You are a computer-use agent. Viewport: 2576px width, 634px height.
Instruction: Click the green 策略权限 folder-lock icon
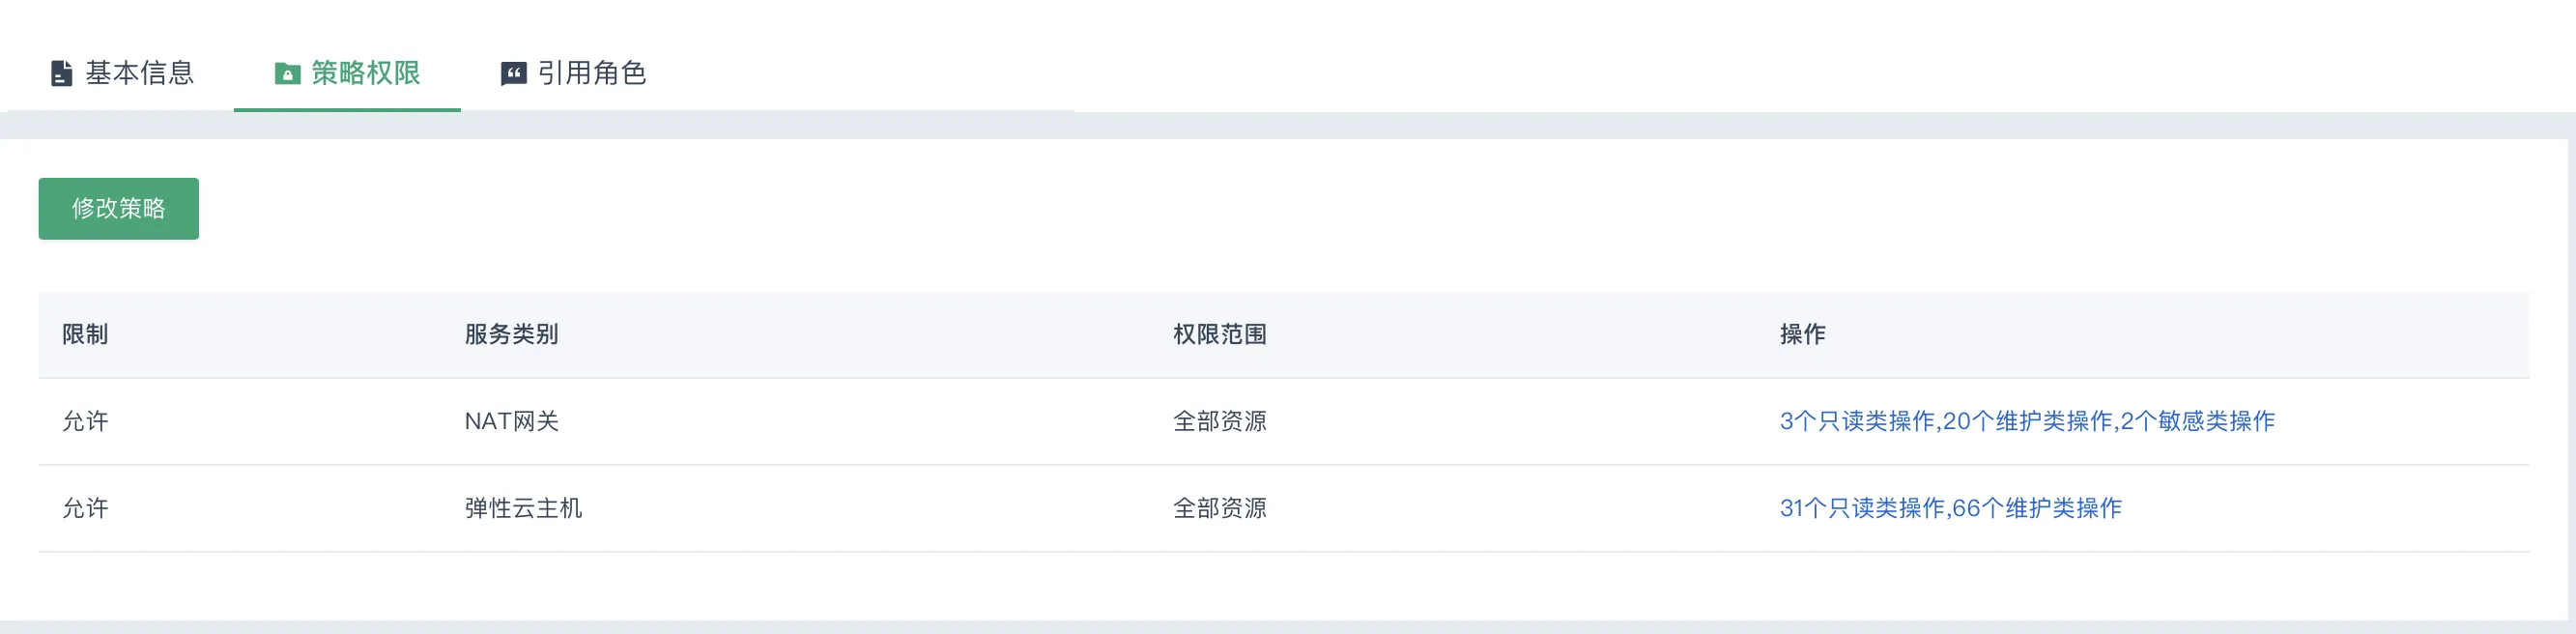point(287,74)
